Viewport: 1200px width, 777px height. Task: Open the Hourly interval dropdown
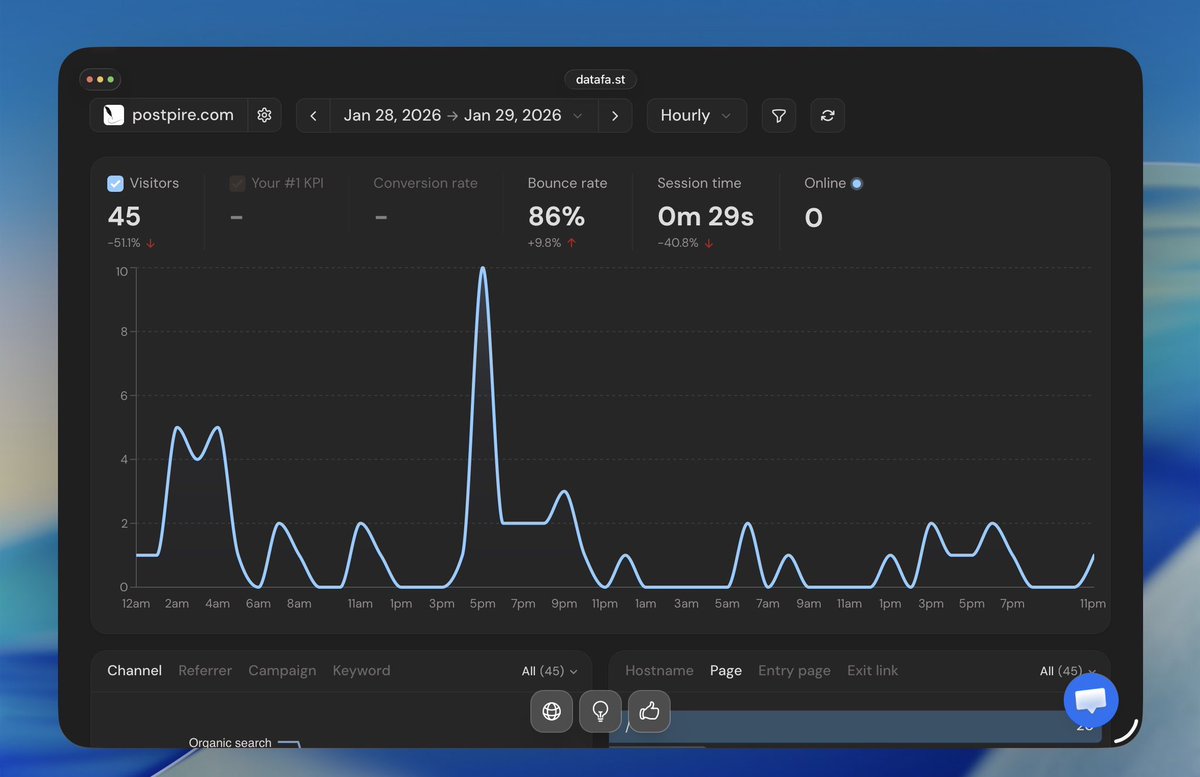tap(696, 115)
